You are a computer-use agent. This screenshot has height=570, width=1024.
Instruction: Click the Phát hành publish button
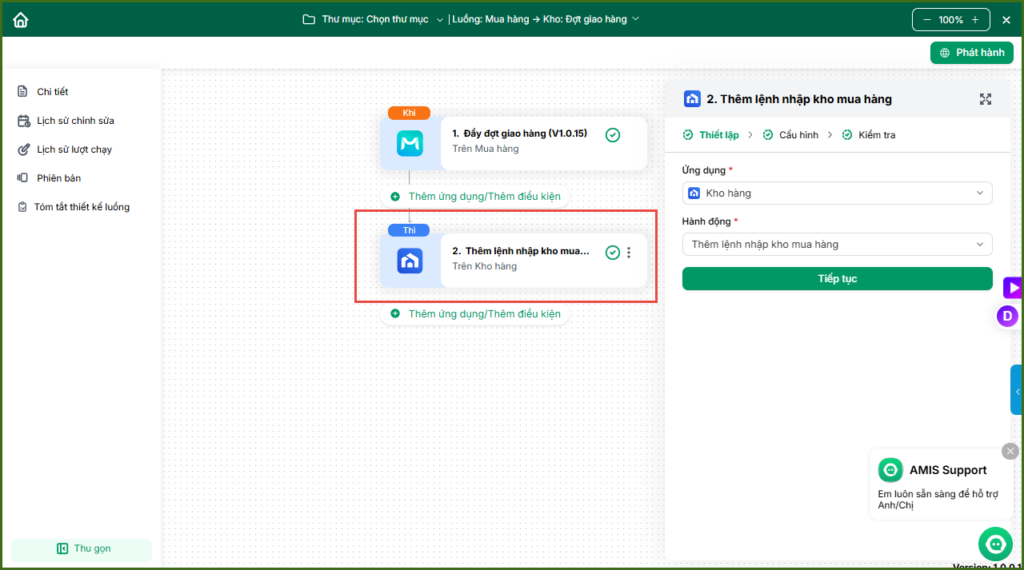point(971,53)
